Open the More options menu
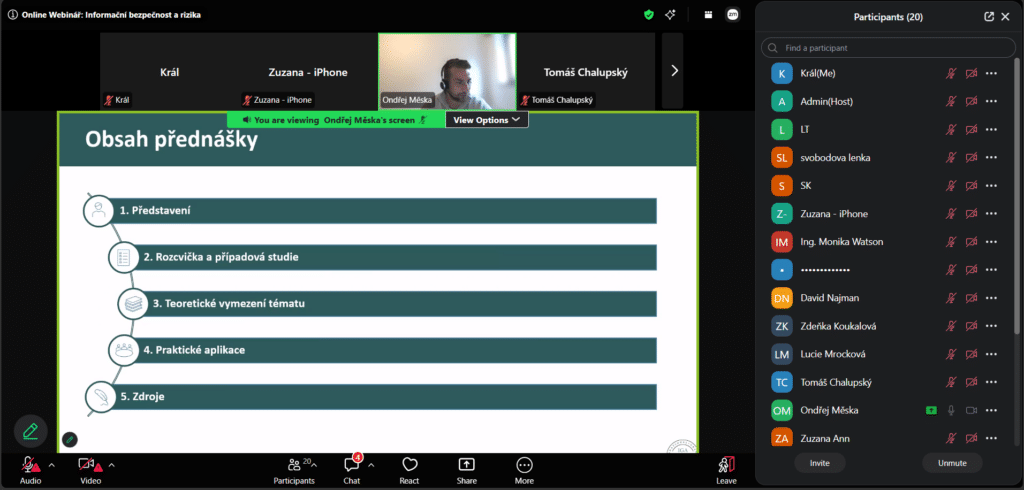 [x=524, y=470]
